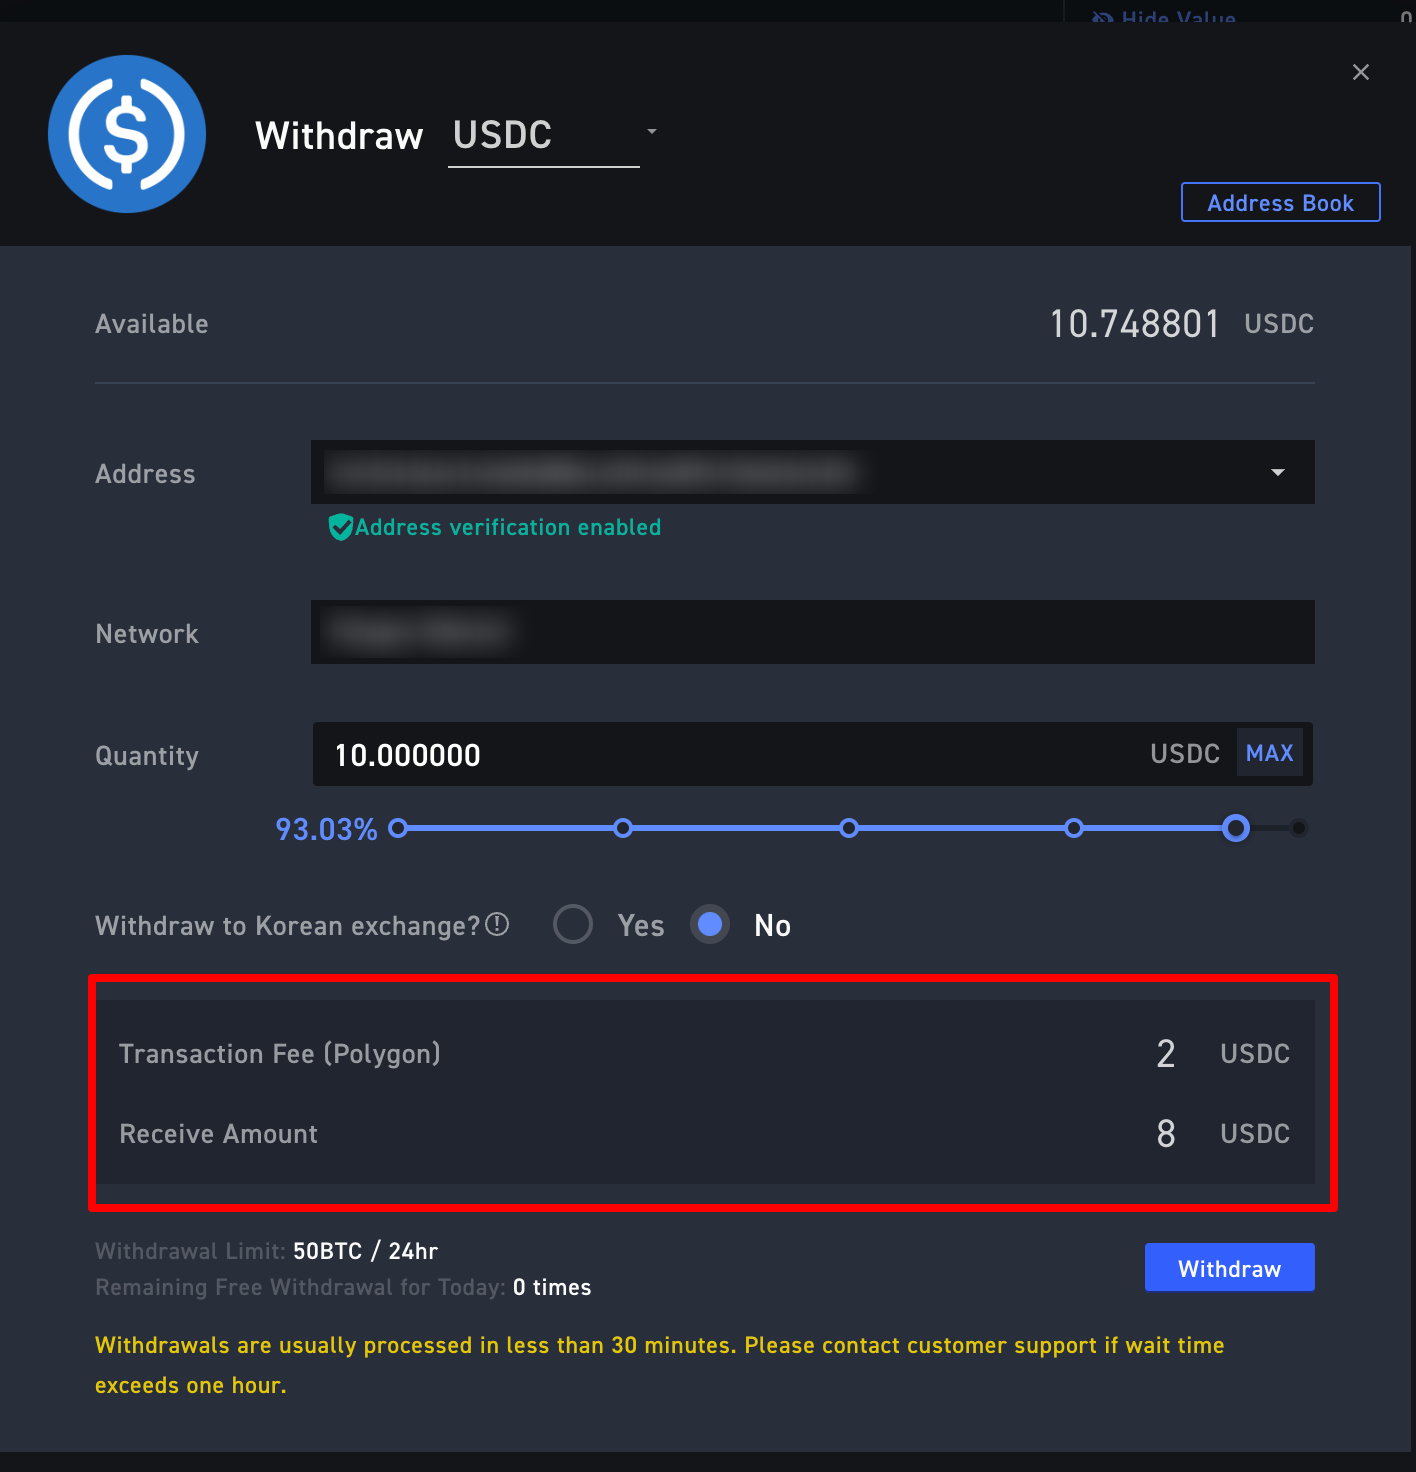Viewport: 1416px width, 1472px height.
Task: Open the Address Book
Action: click(1280, 202)
